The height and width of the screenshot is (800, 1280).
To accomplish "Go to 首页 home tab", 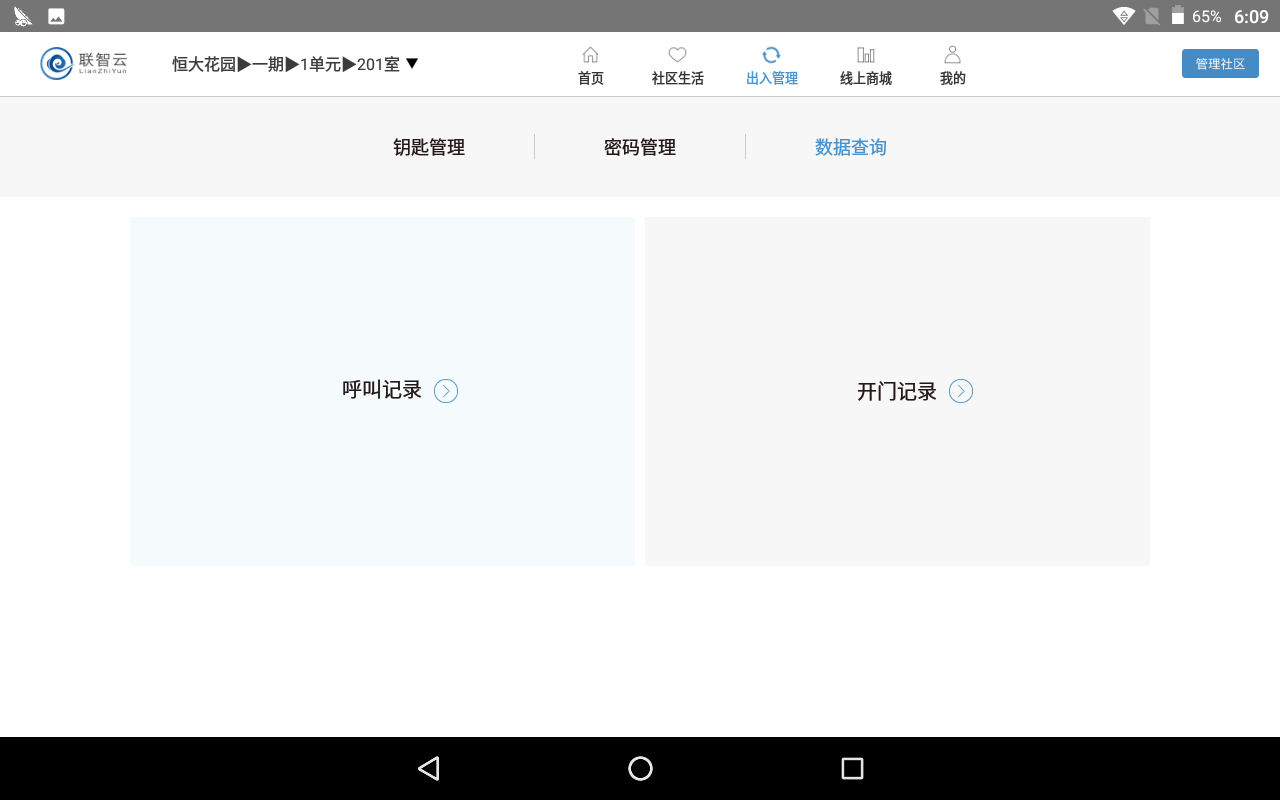I will pyautogui.click(x=591, y=66).
